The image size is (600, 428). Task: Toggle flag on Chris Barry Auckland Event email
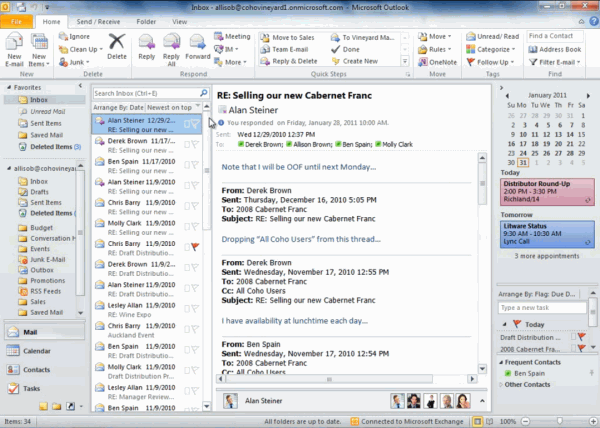coord(195,329)
